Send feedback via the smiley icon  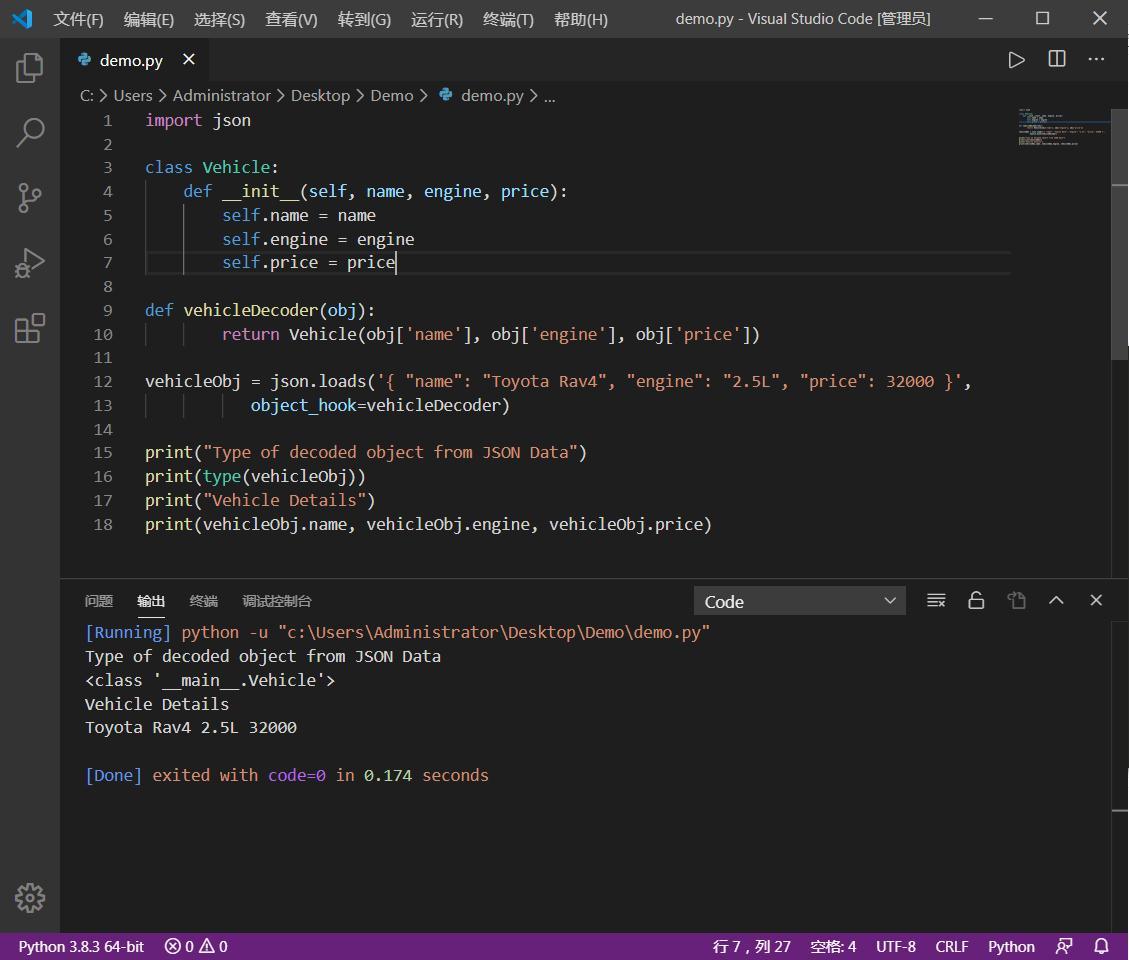tap(1063, 946)
